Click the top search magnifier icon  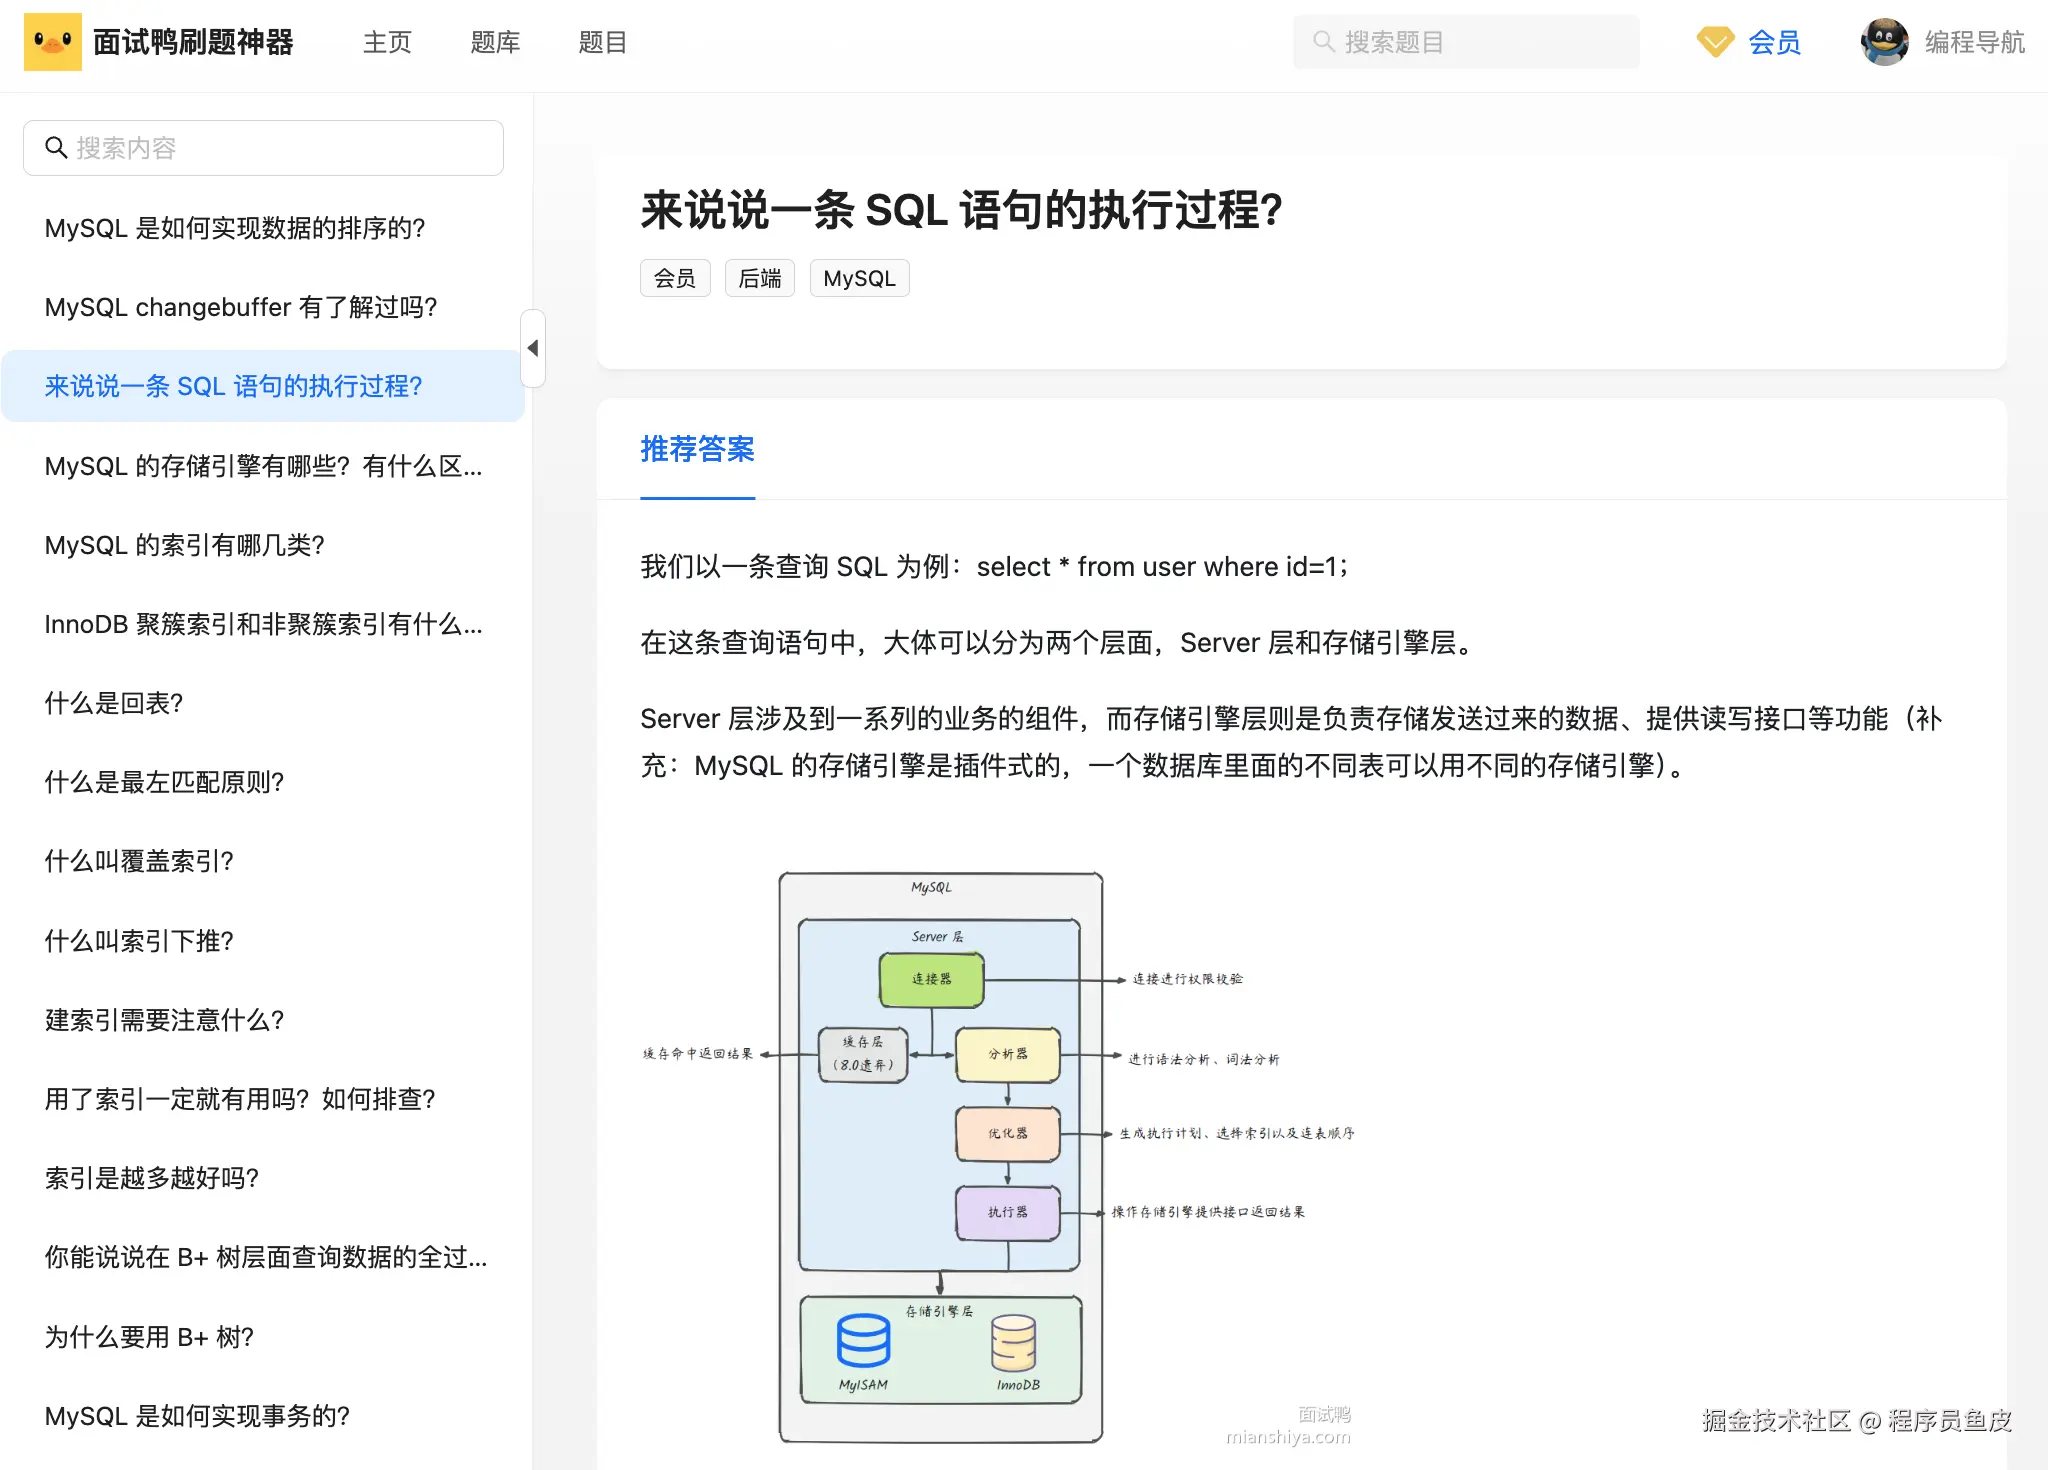pos(1323,42)
